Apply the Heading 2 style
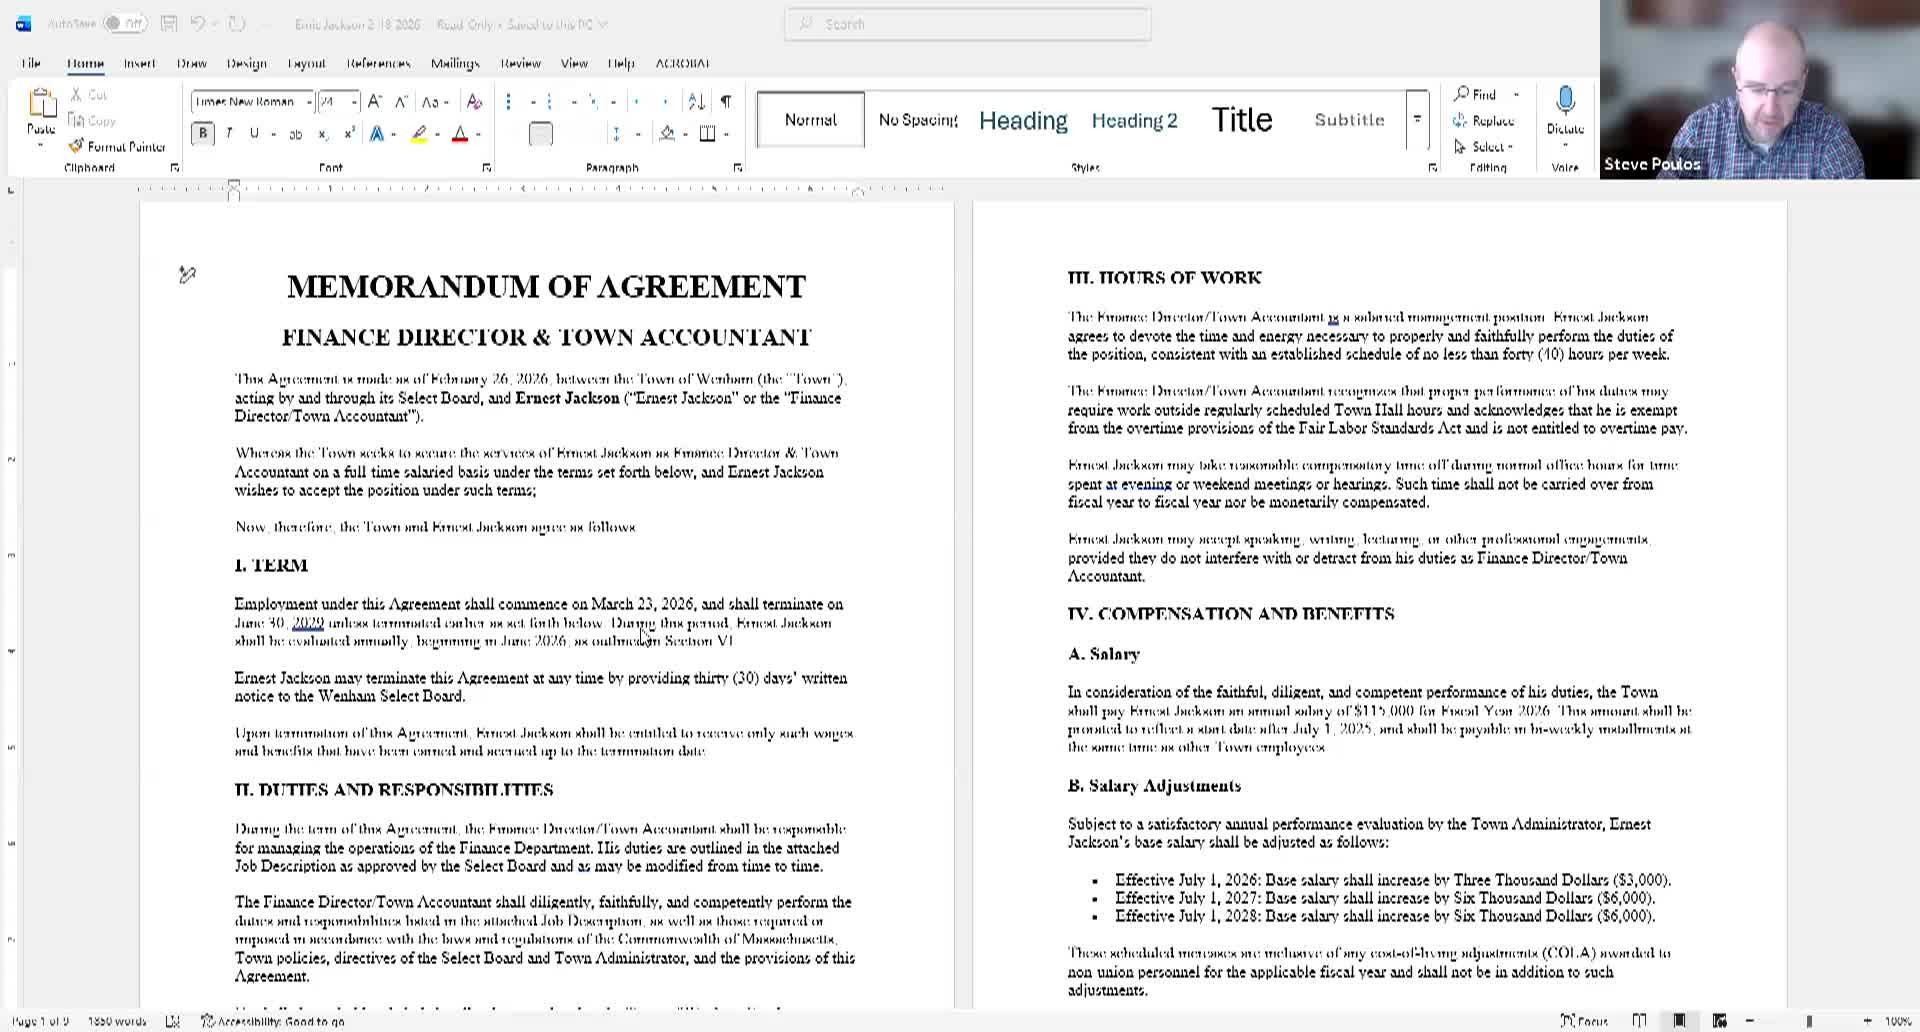Screen dimensions: 1920x1032 1134,120
